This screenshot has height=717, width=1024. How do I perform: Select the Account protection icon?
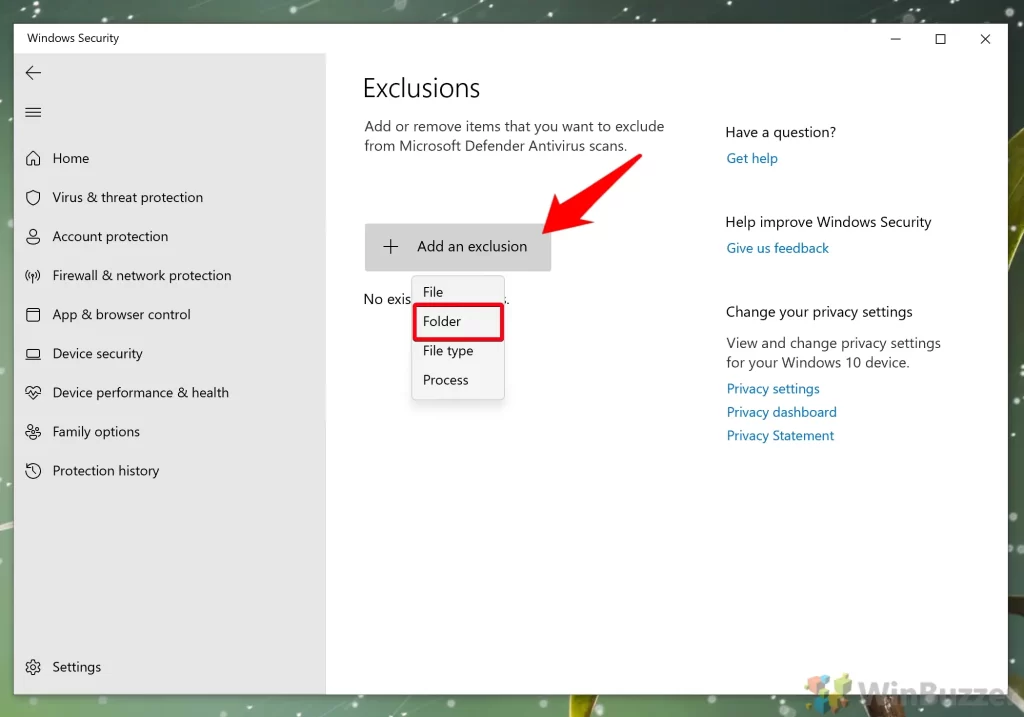pyautogui.click(x=109, y=236)
